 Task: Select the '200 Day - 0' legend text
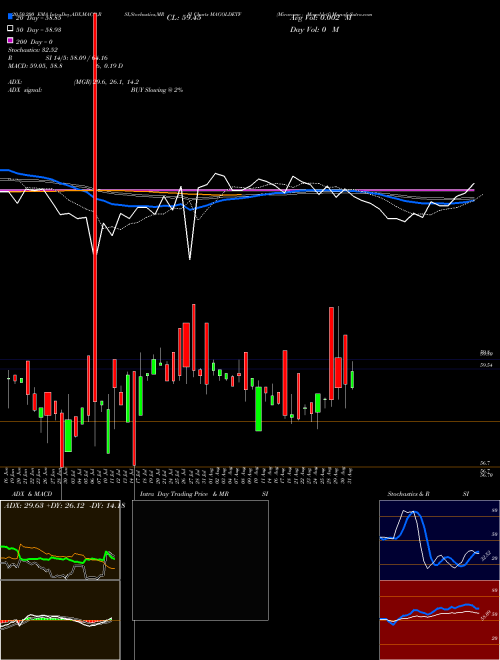(34, 42)
